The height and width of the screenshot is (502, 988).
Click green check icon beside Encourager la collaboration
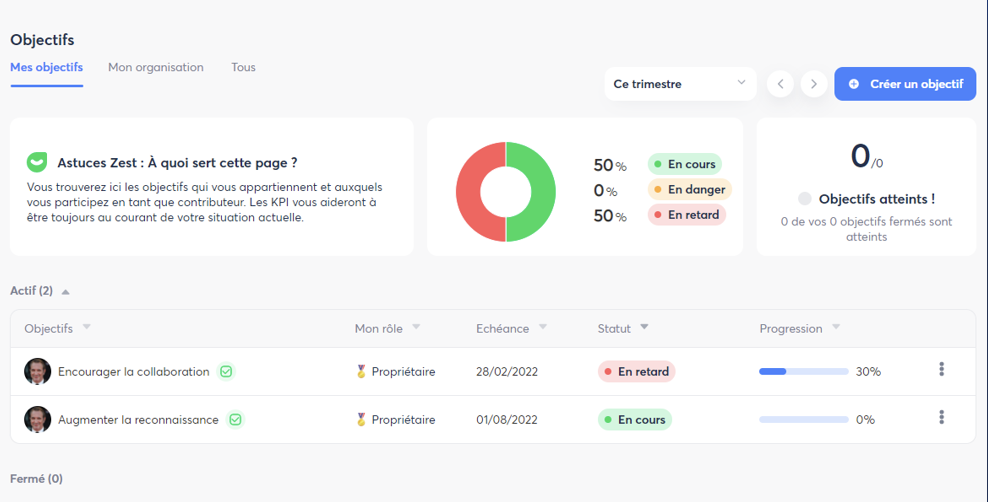(226, 371)
